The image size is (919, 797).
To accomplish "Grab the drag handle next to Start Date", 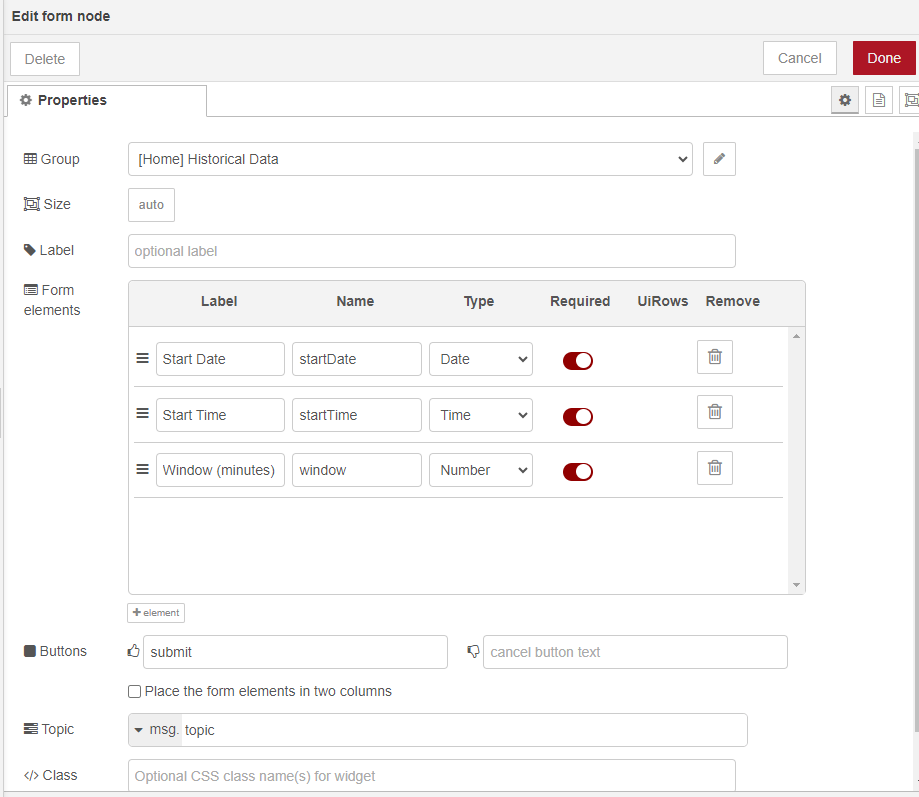I will coord(142,357).
